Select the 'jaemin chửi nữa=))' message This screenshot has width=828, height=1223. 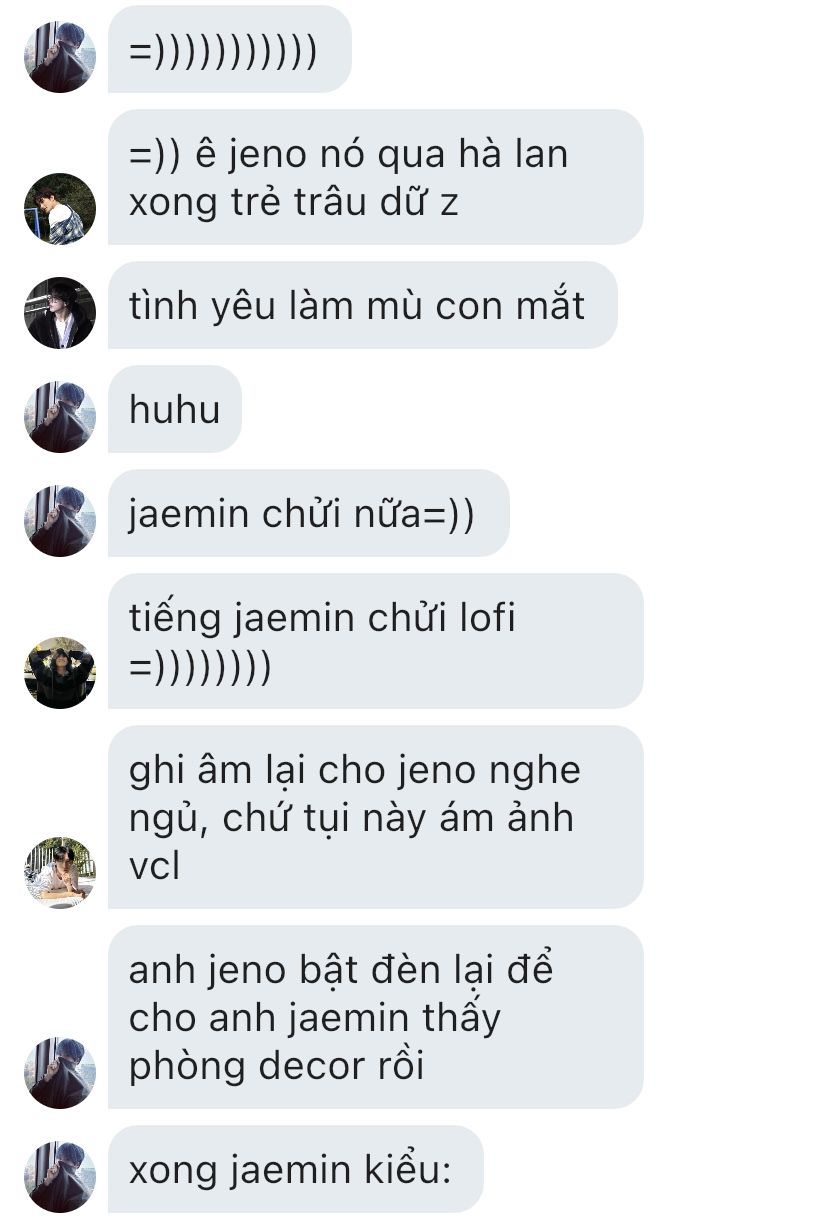[x=309, y=513]
